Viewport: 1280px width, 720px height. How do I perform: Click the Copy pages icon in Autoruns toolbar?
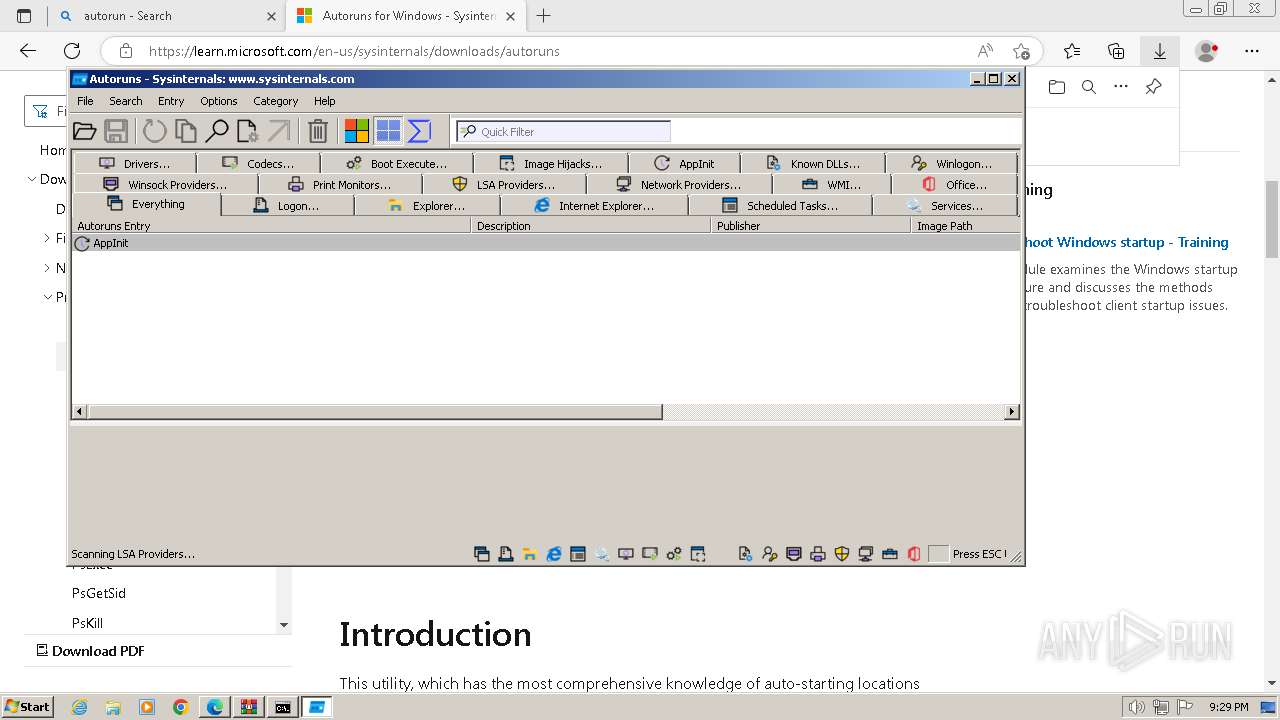tap(185, 131)
